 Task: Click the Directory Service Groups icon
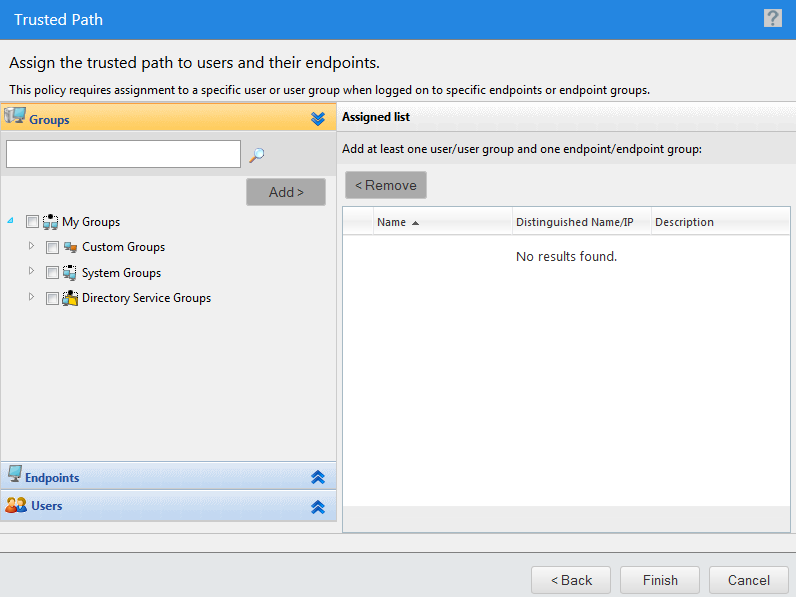70,298
